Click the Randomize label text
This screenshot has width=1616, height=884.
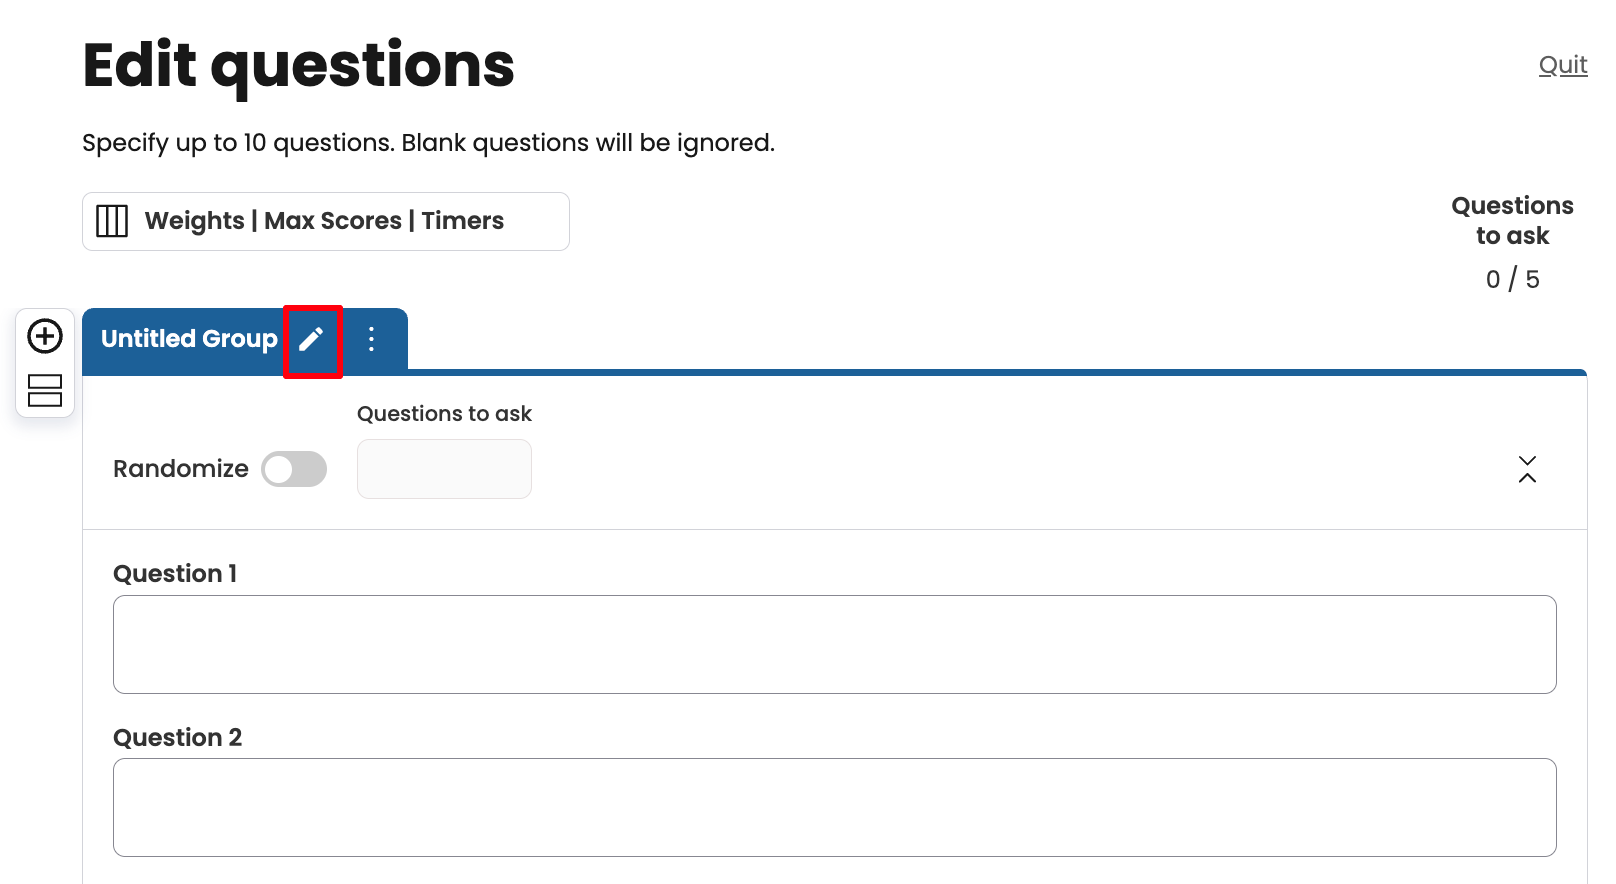tap(181, 469)
